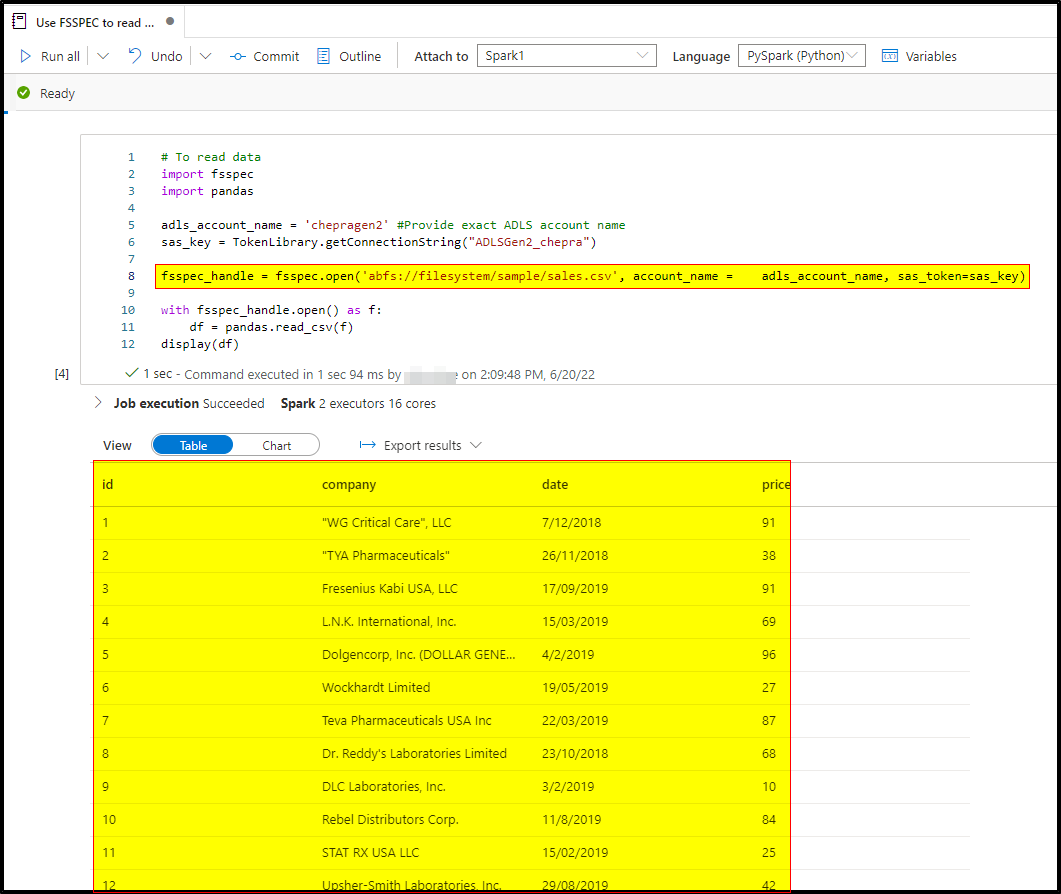Image resolution: width=1061 pixels, height=894 pixels.
Task: Select the Use FSSPEC to read notebook tab
Action: [x=95, y=22]
